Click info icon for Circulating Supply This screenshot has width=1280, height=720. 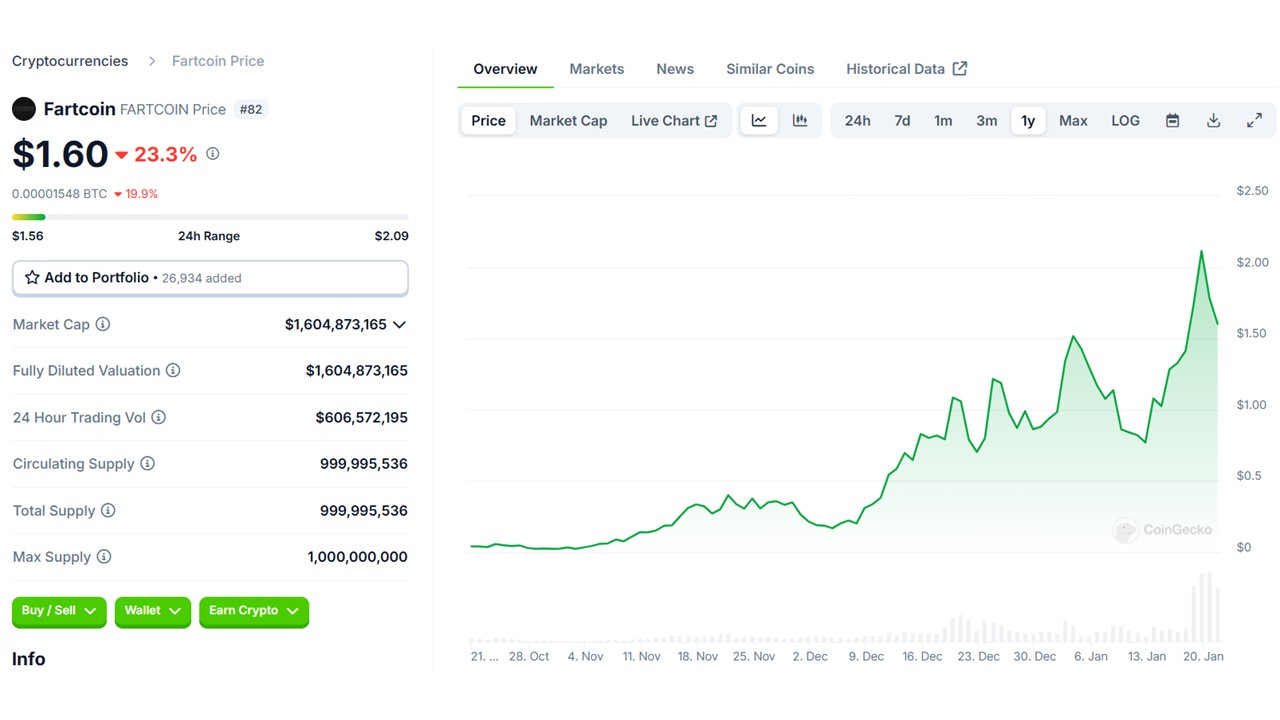tap(147, 464)
